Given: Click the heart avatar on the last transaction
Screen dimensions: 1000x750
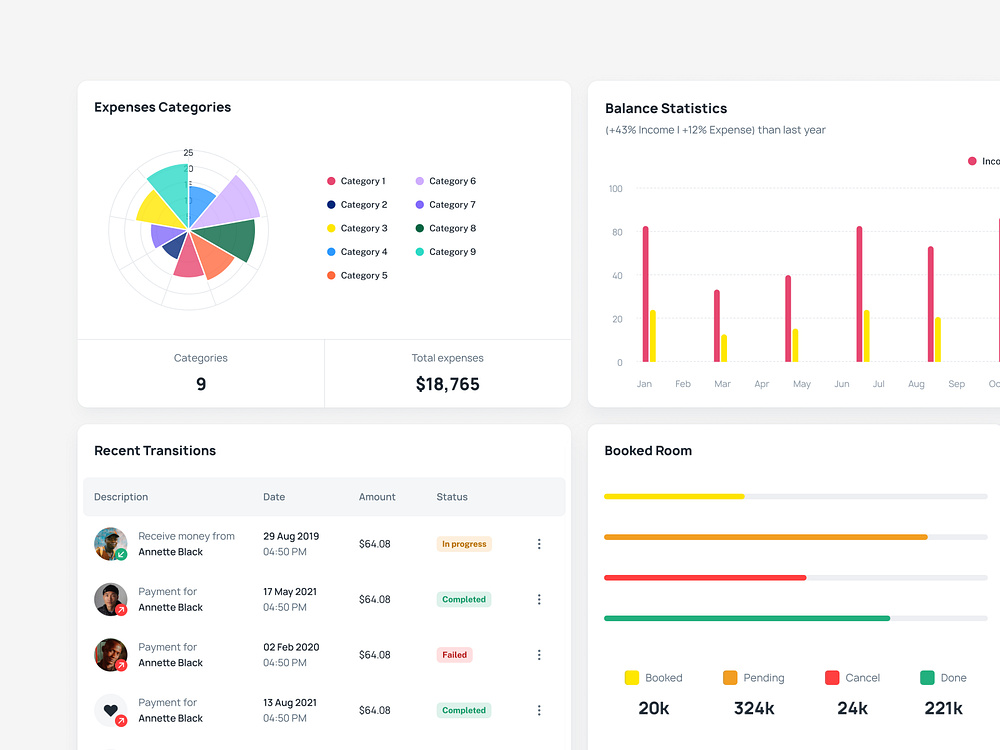Looking at the screenshot, I should pos(110,710).
